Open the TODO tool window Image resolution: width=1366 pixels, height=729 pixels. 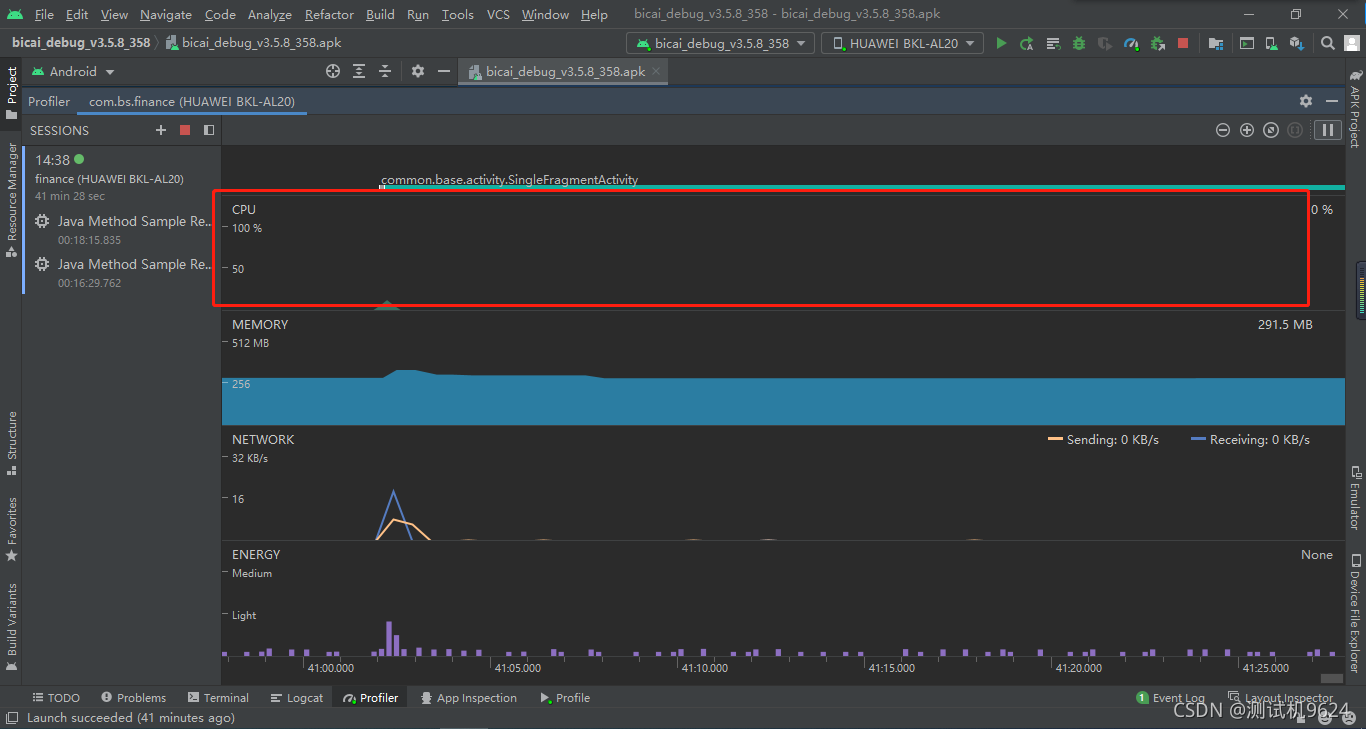tap(56, 698)
